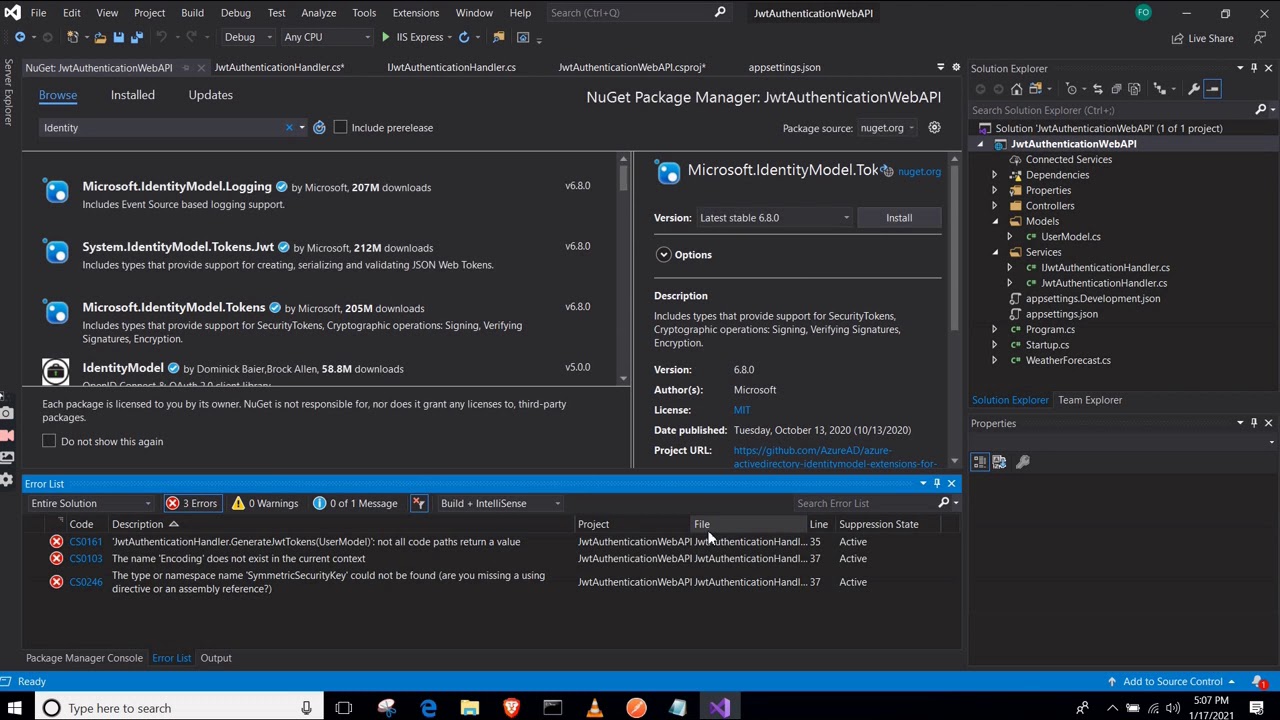This screenshot has height=720, width=1280.
Task: Open Build + IntelliSense dropdown
Action: pyautogui.click(x=500, y=503)
